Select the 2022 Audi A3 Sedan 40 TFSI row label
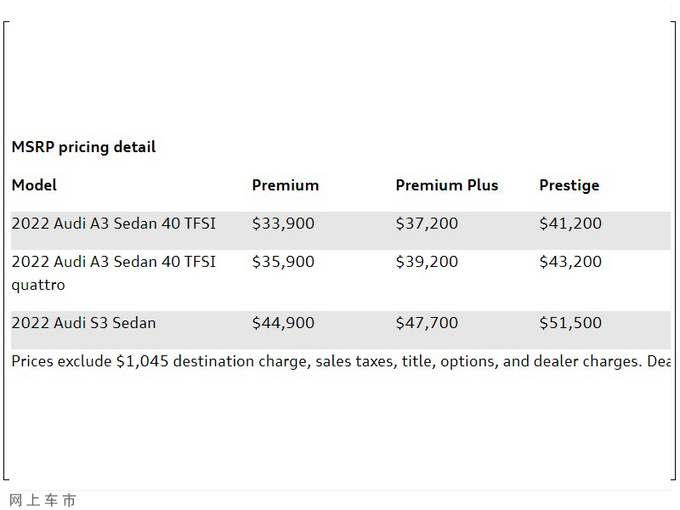The height and width of the screenshot is (510, 680). [113, 223]
